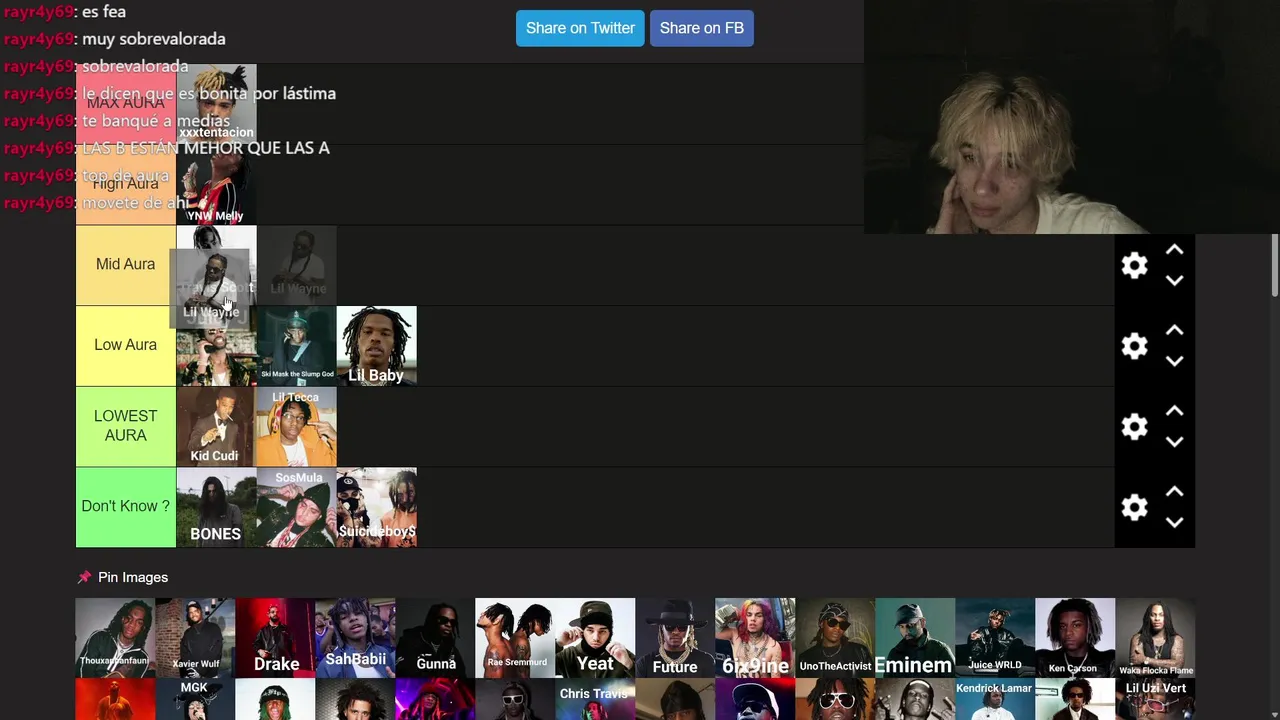1280x720 pixels.
Task: Pick the Lil Baby image in Low Aura
Action: tap(377, 346)
